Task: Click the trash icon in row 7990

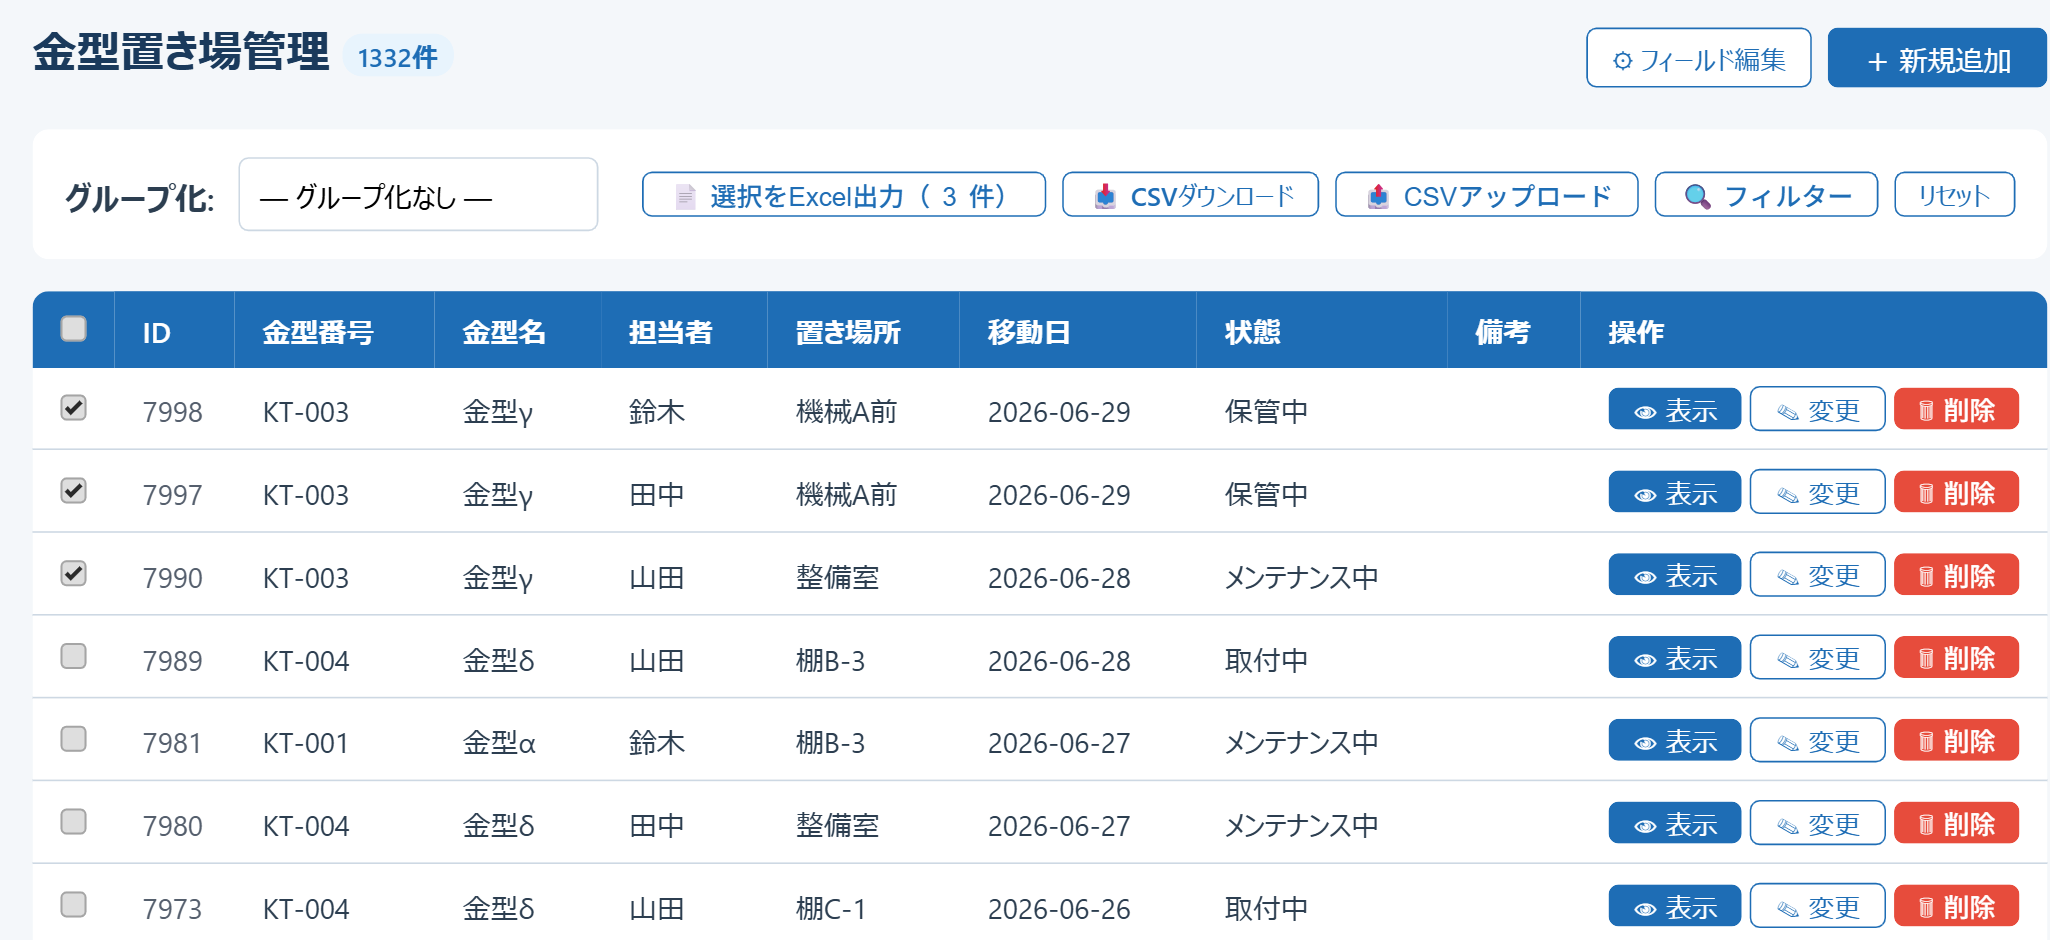Action: click(x=1926, y=577)
